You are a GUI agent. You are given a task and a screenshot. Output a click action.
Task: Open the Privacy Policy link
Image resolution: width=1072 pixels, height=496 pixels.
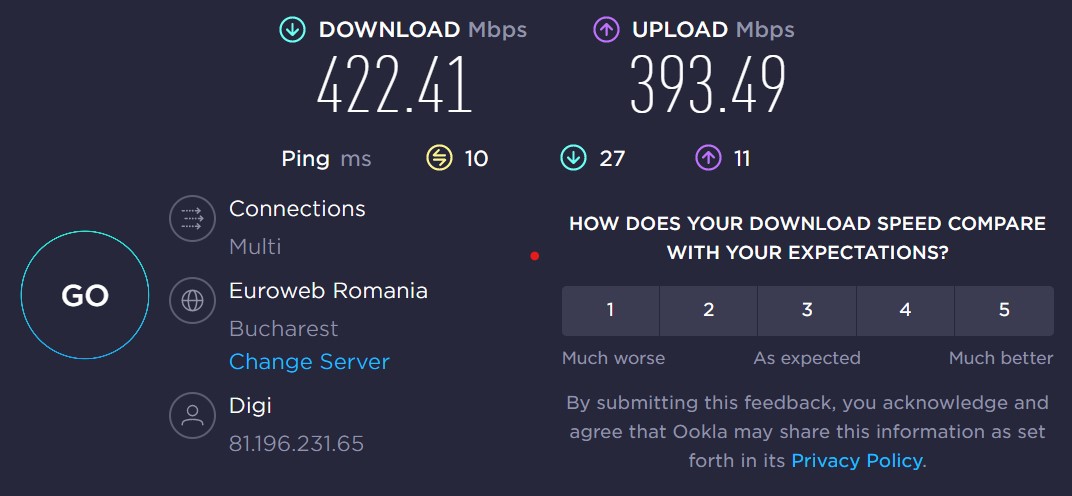tap(857, 461)
